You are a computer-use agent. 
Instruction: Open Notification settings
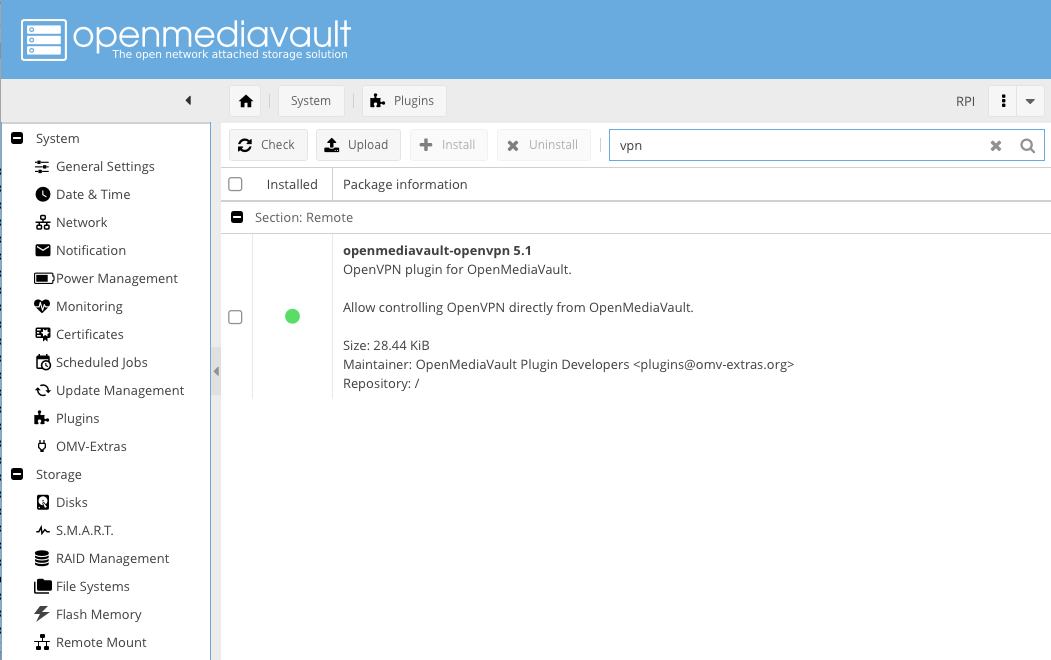click(x=91, y=251)
